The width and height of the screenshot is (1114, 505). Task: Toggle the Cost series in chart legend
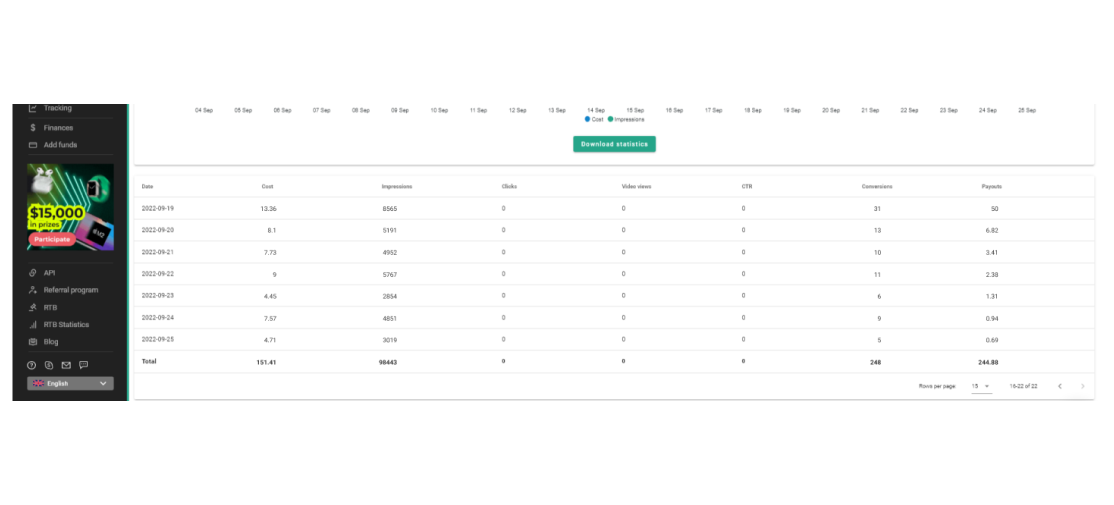point(593,119)
